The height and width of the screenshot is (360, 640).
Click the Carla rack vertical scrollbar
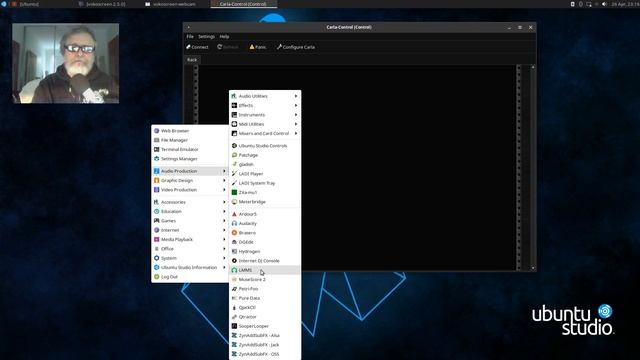coord(533,167)
